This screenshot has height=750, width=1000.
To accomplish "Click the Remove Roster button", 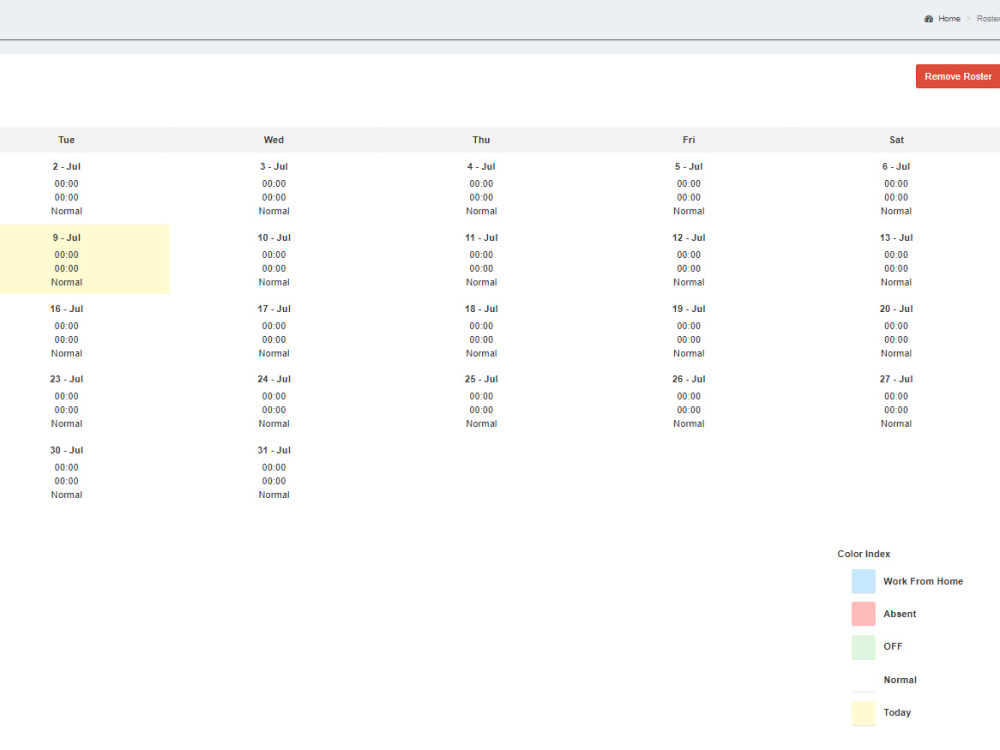I will tap(958, 76).
